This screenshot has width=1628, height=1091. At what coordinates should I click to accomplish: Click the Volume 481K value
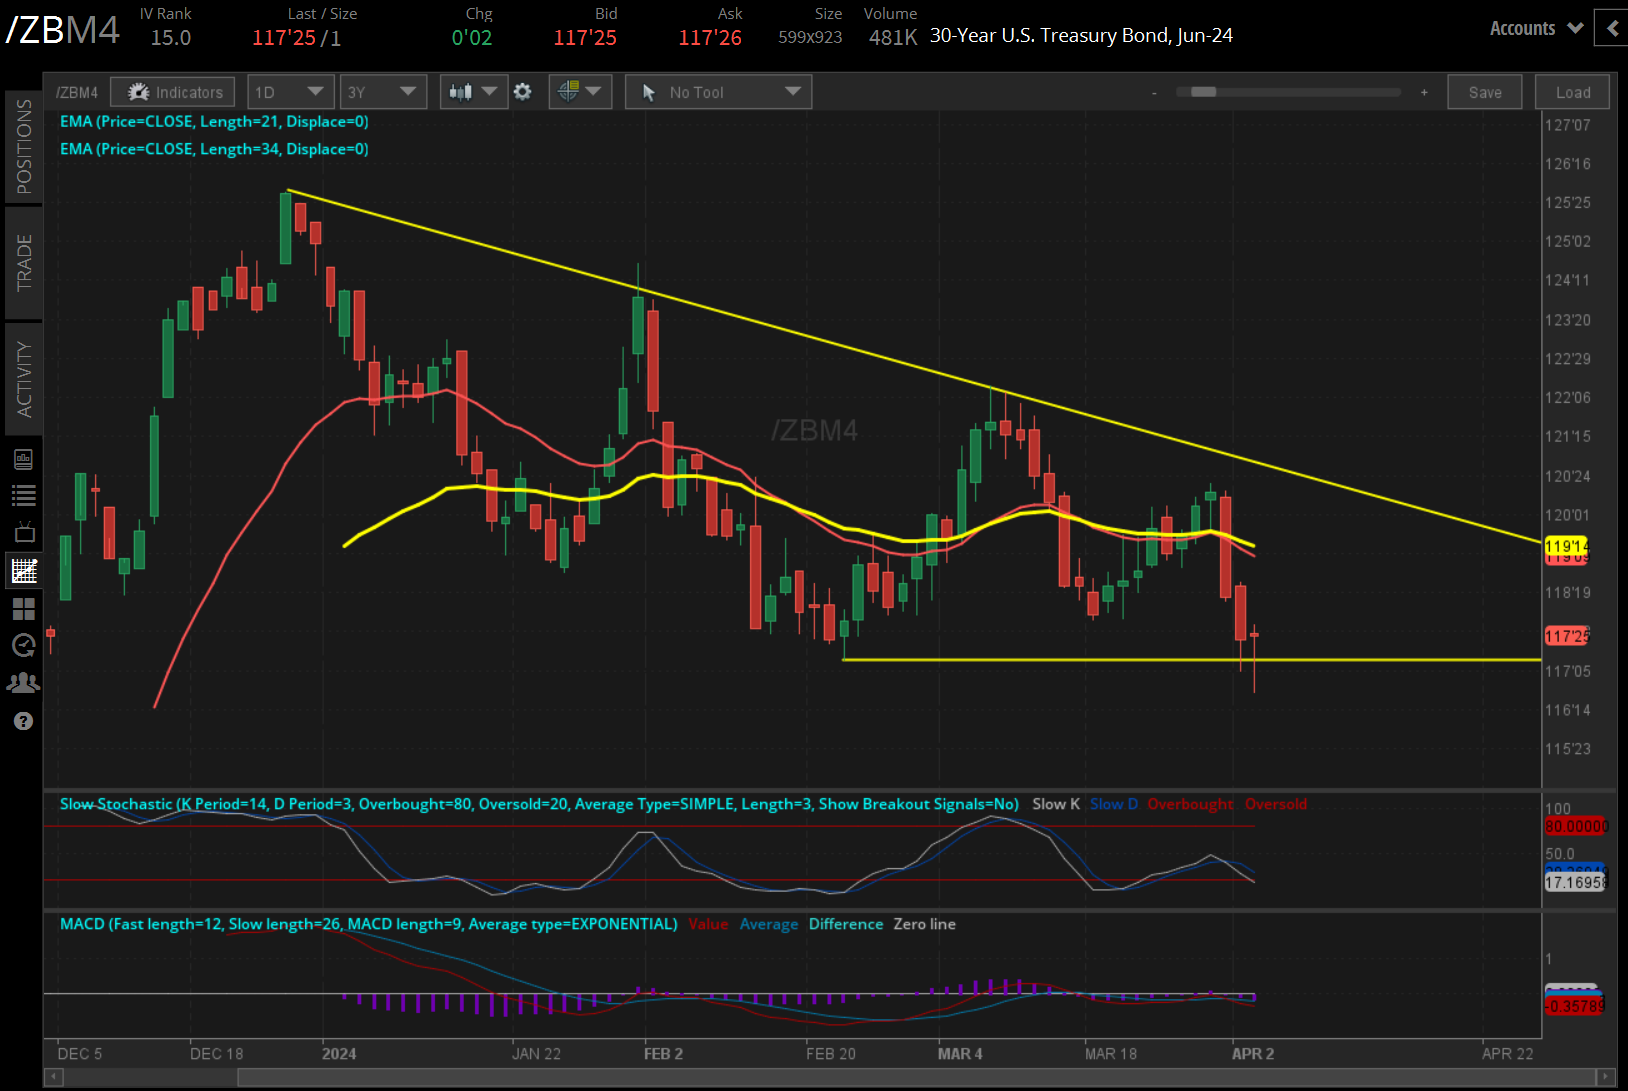pos(893,38)
